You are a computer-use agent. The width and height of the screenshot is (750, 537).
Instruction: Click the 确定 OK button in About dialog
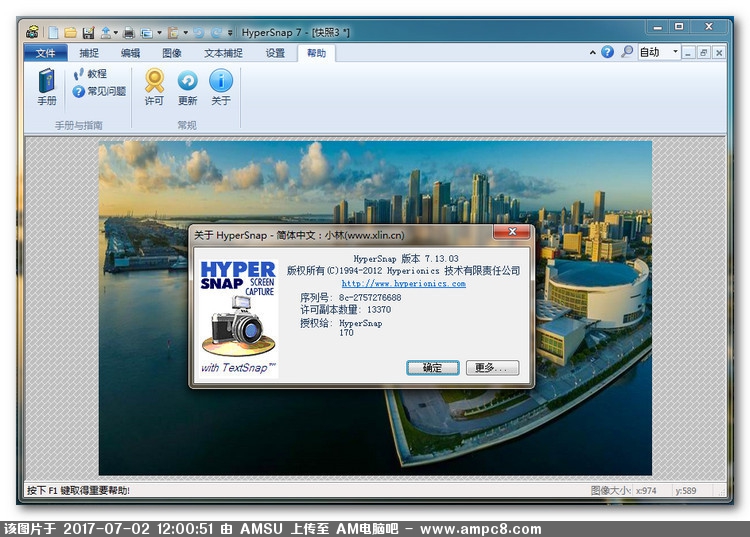[432, 367]
